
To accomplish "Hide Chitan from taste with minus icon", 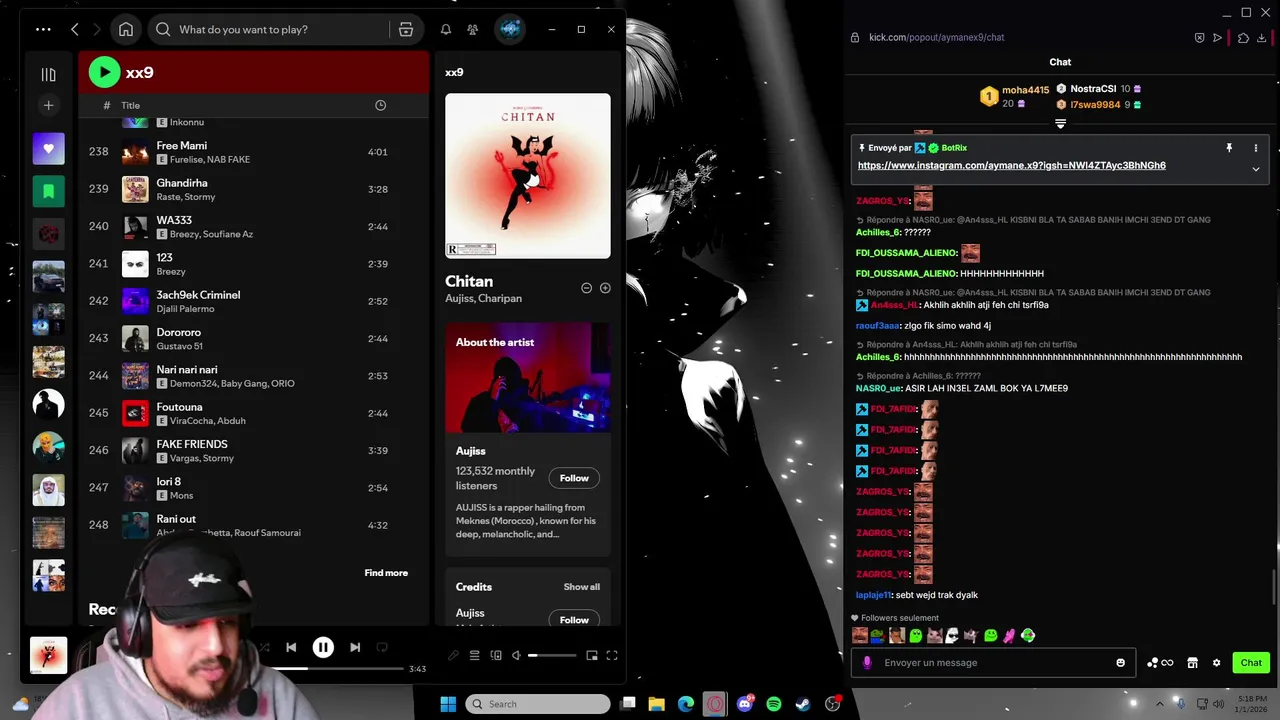I will (587, 288).
